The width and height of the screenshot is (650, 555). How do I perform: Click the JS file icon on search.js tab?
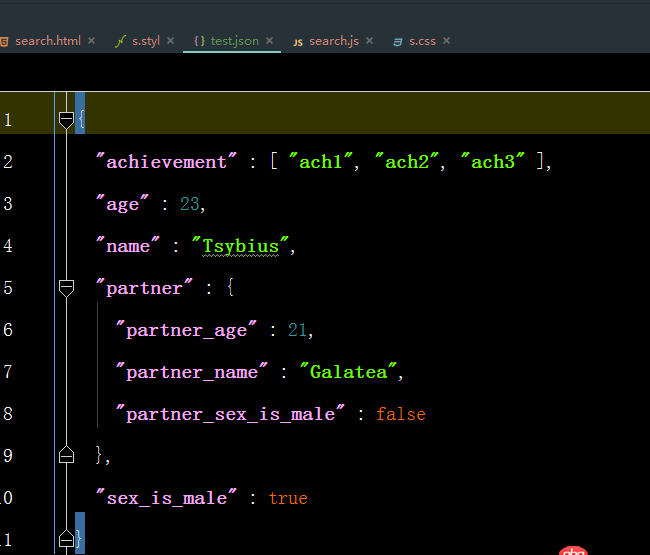click(298, 42)
